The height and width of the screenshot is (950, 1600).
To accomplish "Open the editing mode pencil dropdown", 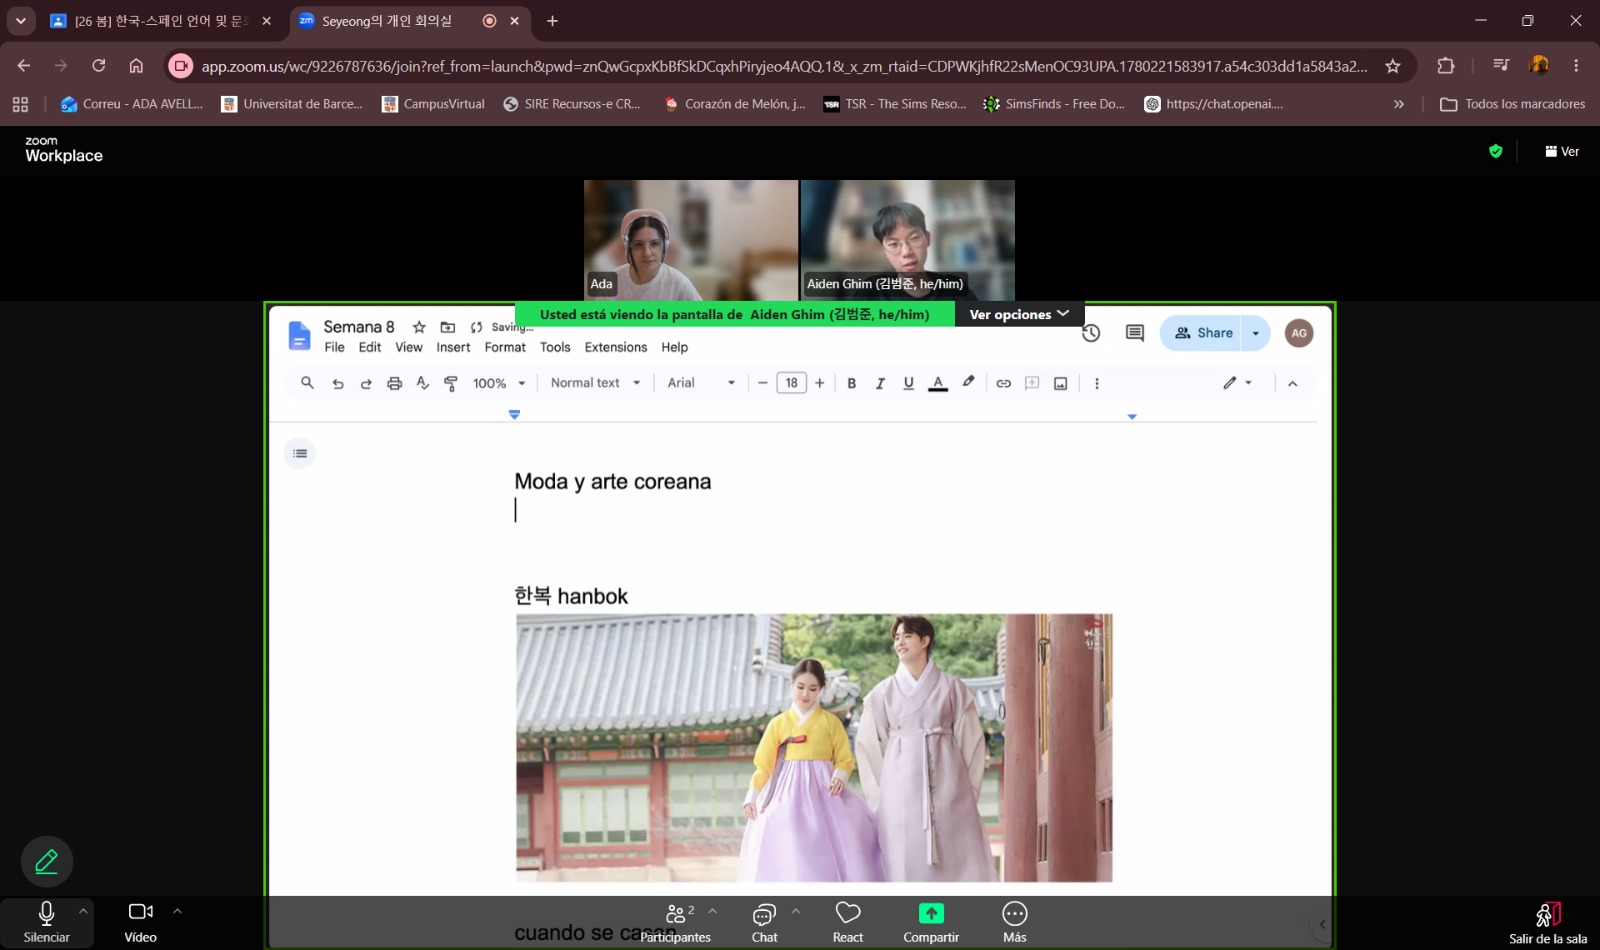I will [1237, 383].
